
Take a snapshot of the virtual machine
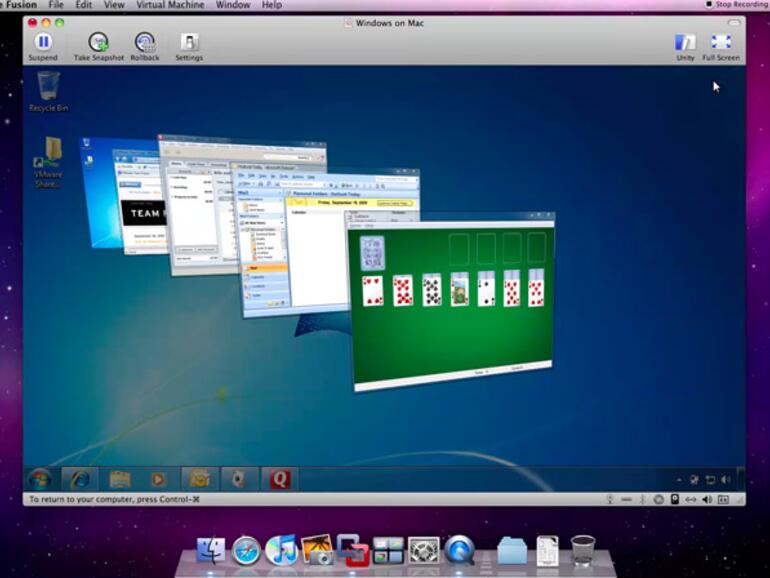click(x=98, y=43)
